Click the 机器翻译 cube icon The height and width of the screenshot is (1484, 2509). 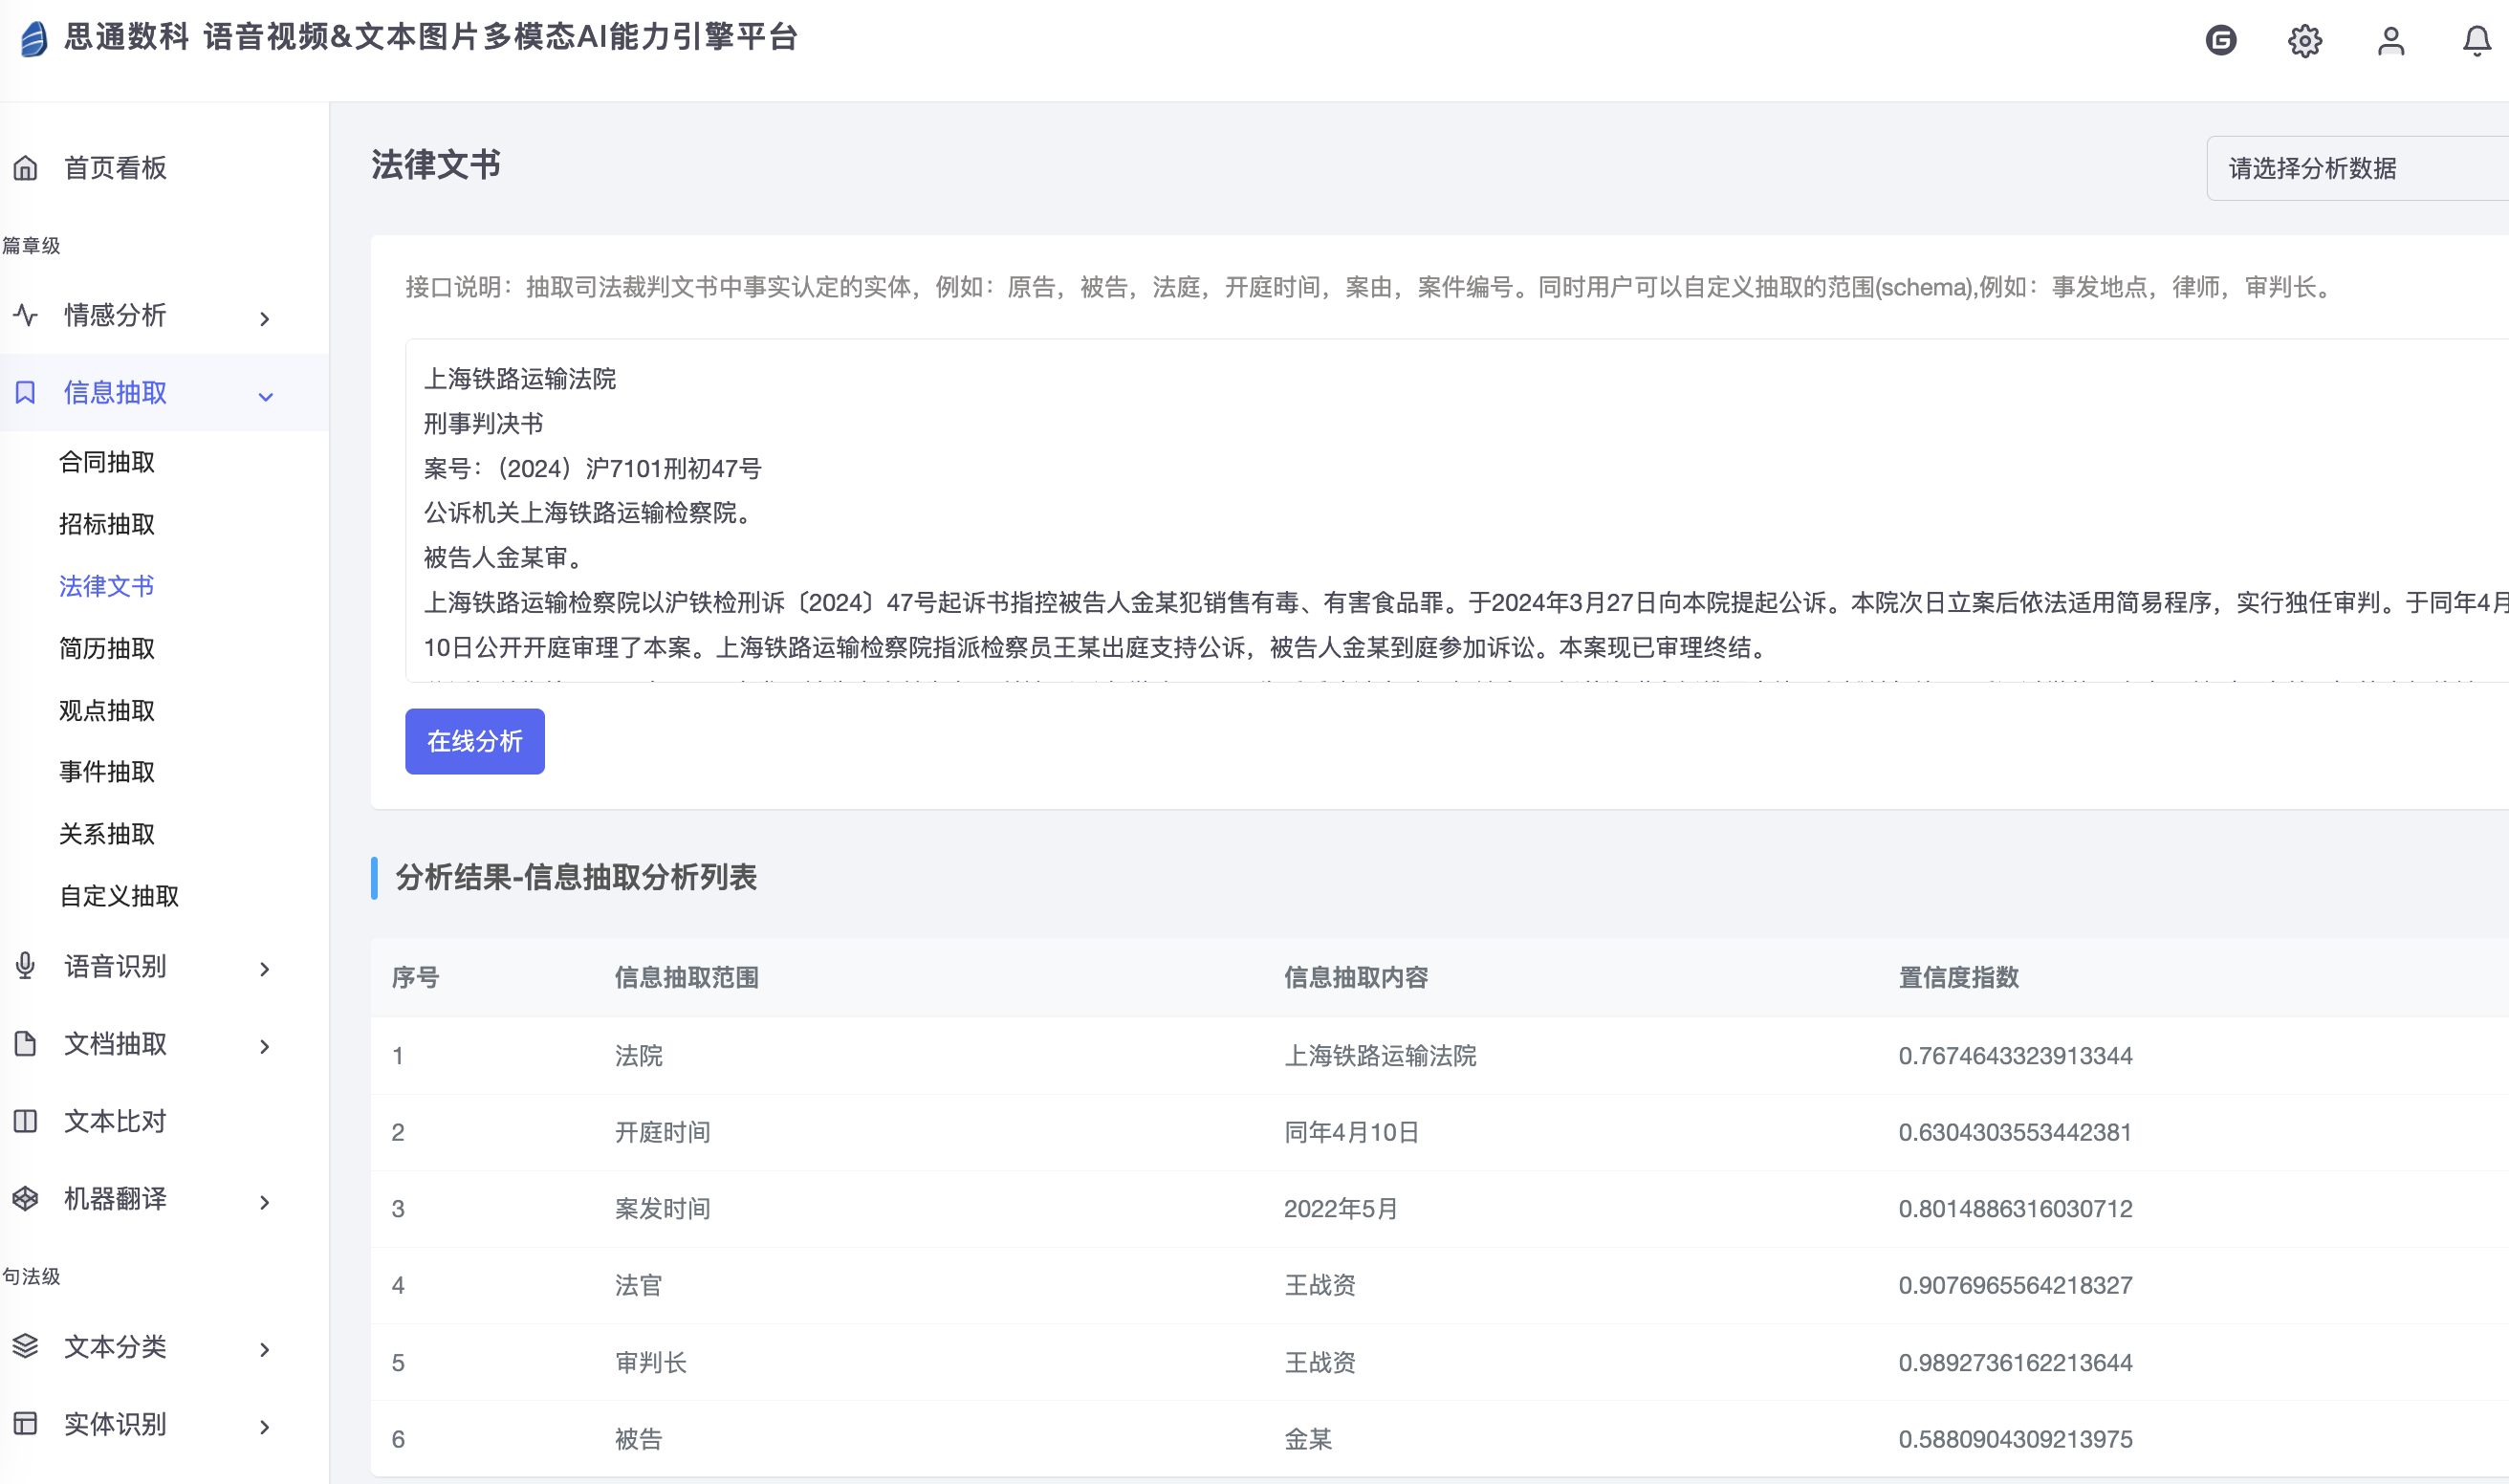26,1198
